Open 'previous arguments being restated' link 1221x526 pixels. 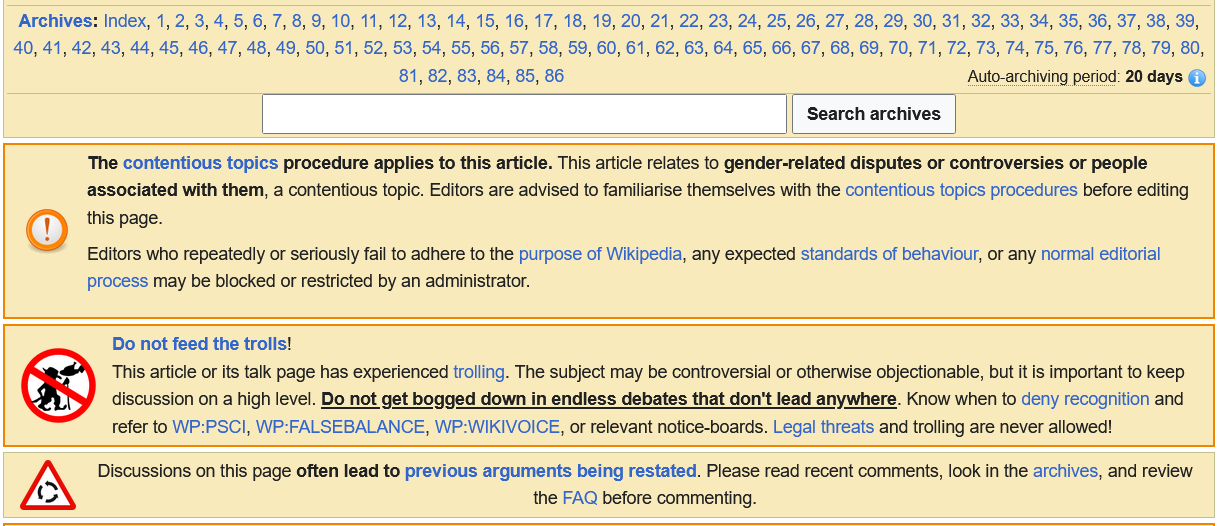[x=550, y=471]
